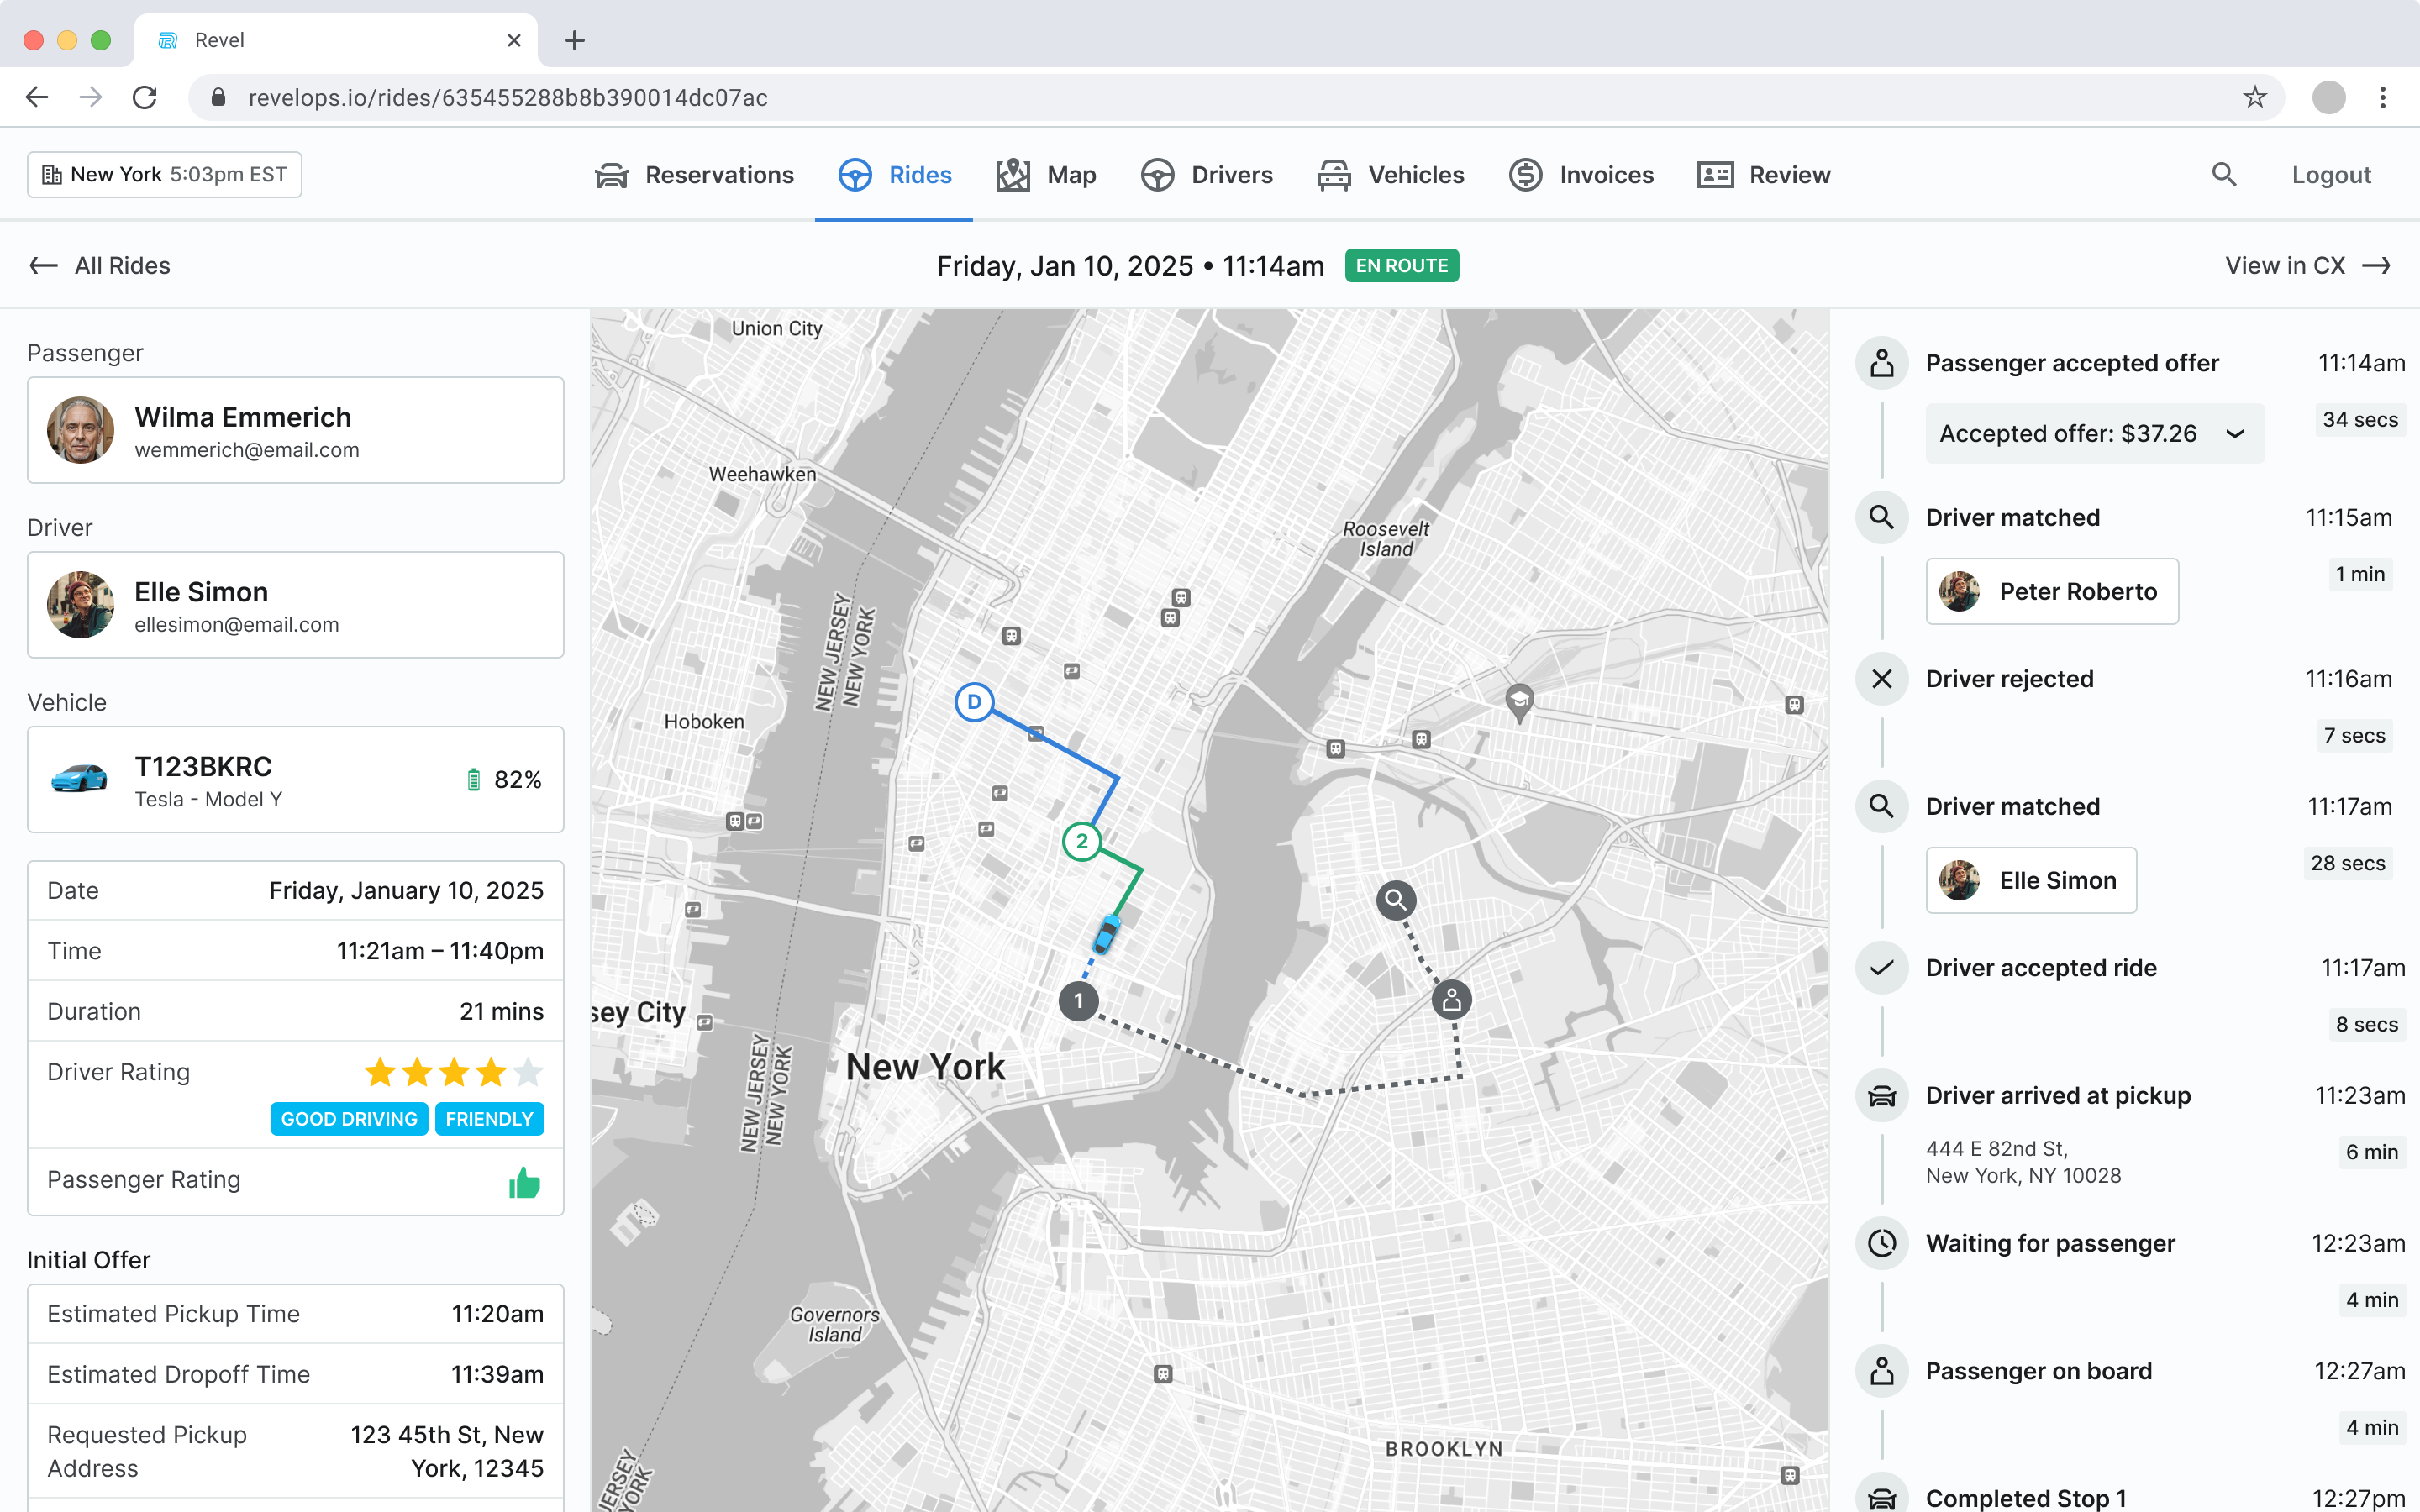Bookmark page with the star icon

(2254, 97)
